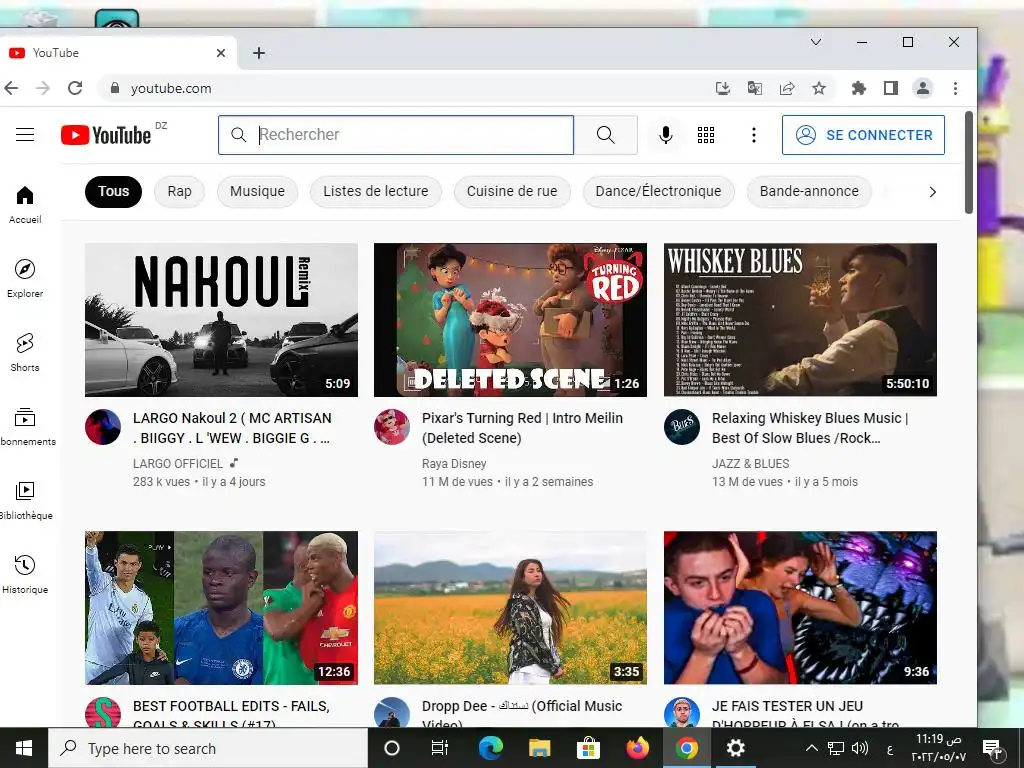Open Firefox from taskbar
This screenshot has height=768, width=1024.
(x=637, y=748)
